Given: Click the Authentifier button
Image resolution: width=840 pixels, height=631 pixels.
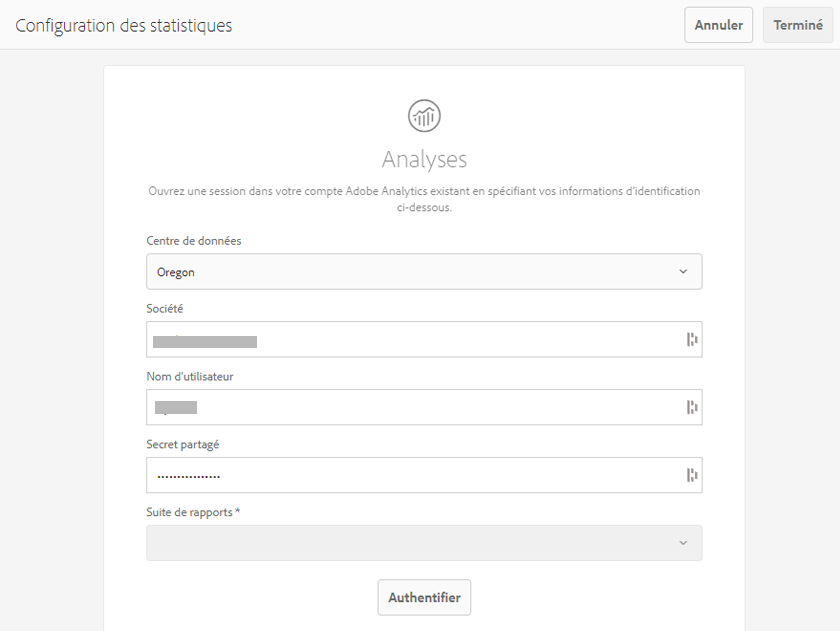Looking at the screenshot, I should click(424, 597).
